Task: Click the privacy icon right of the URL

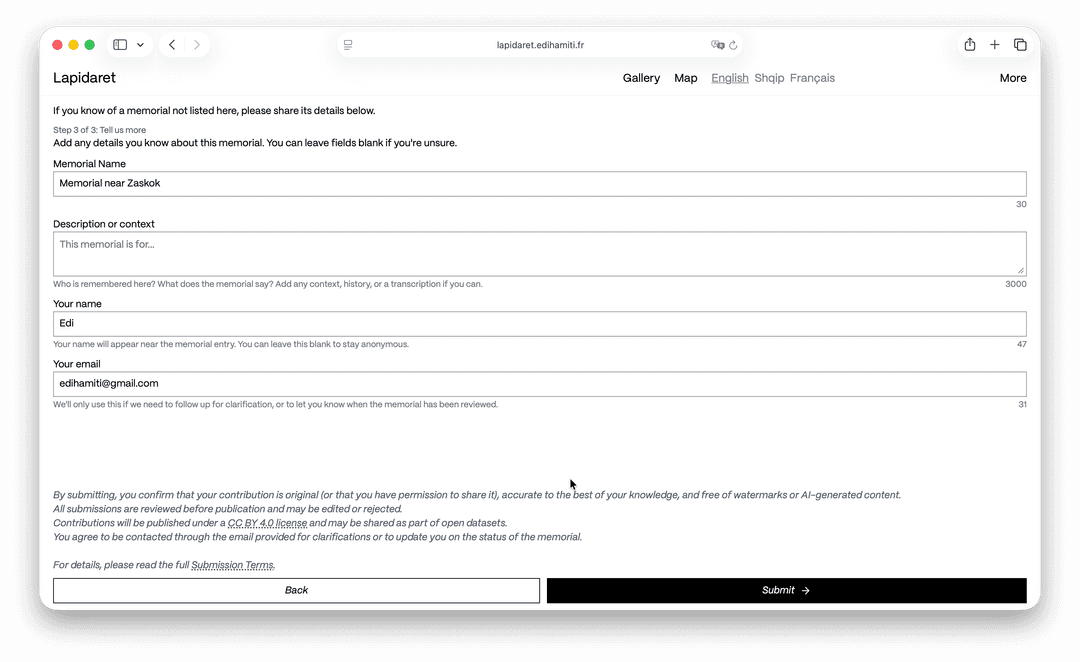Action: click(717, 44)
